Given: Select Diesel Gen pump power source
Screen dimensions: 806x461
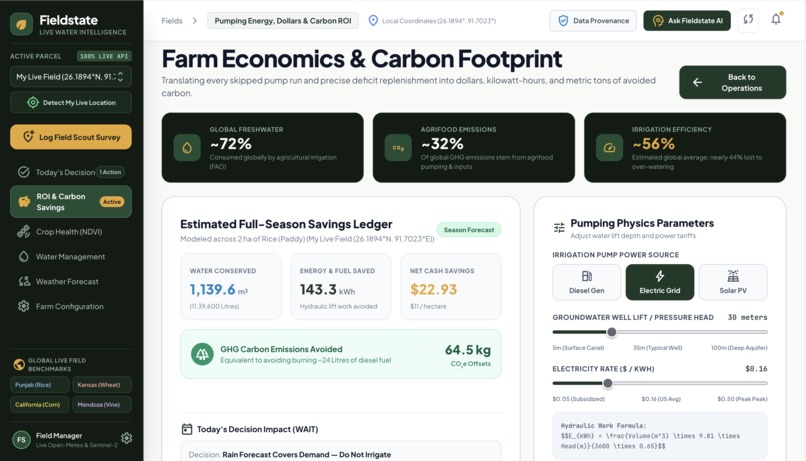Looking at the screenshot, I should tap(587, 282).
